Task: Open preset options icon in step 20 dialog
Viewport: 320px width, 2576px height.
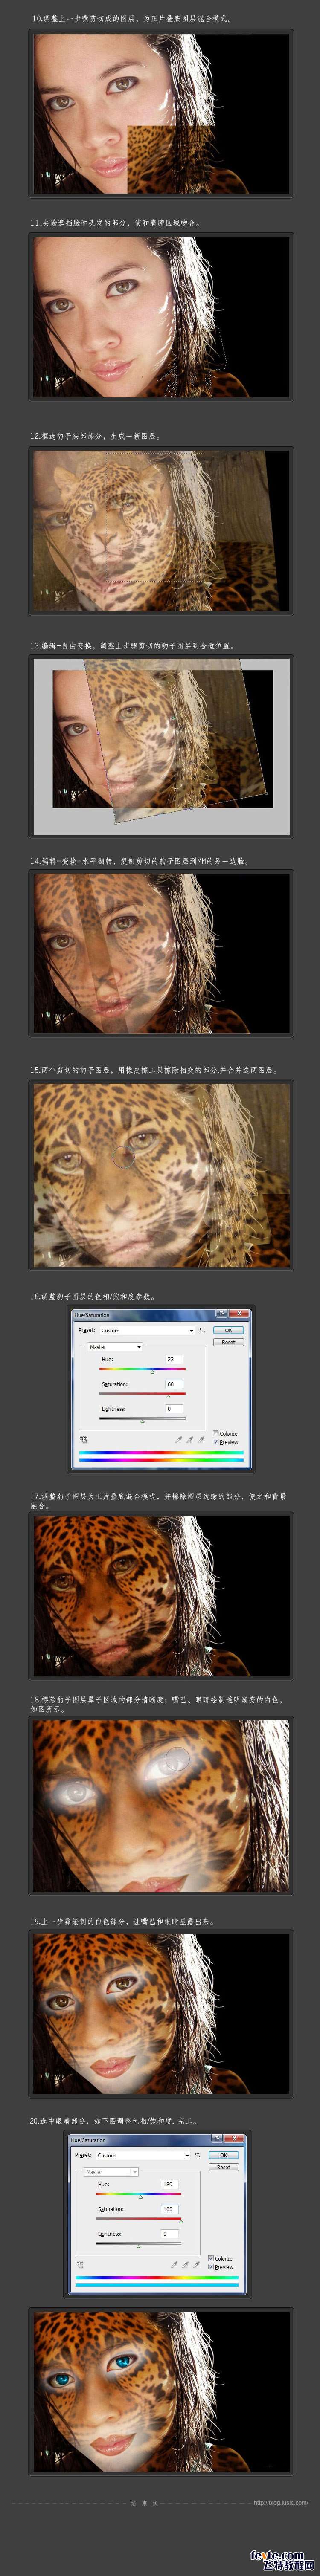Action: (x=198, y=2155)
